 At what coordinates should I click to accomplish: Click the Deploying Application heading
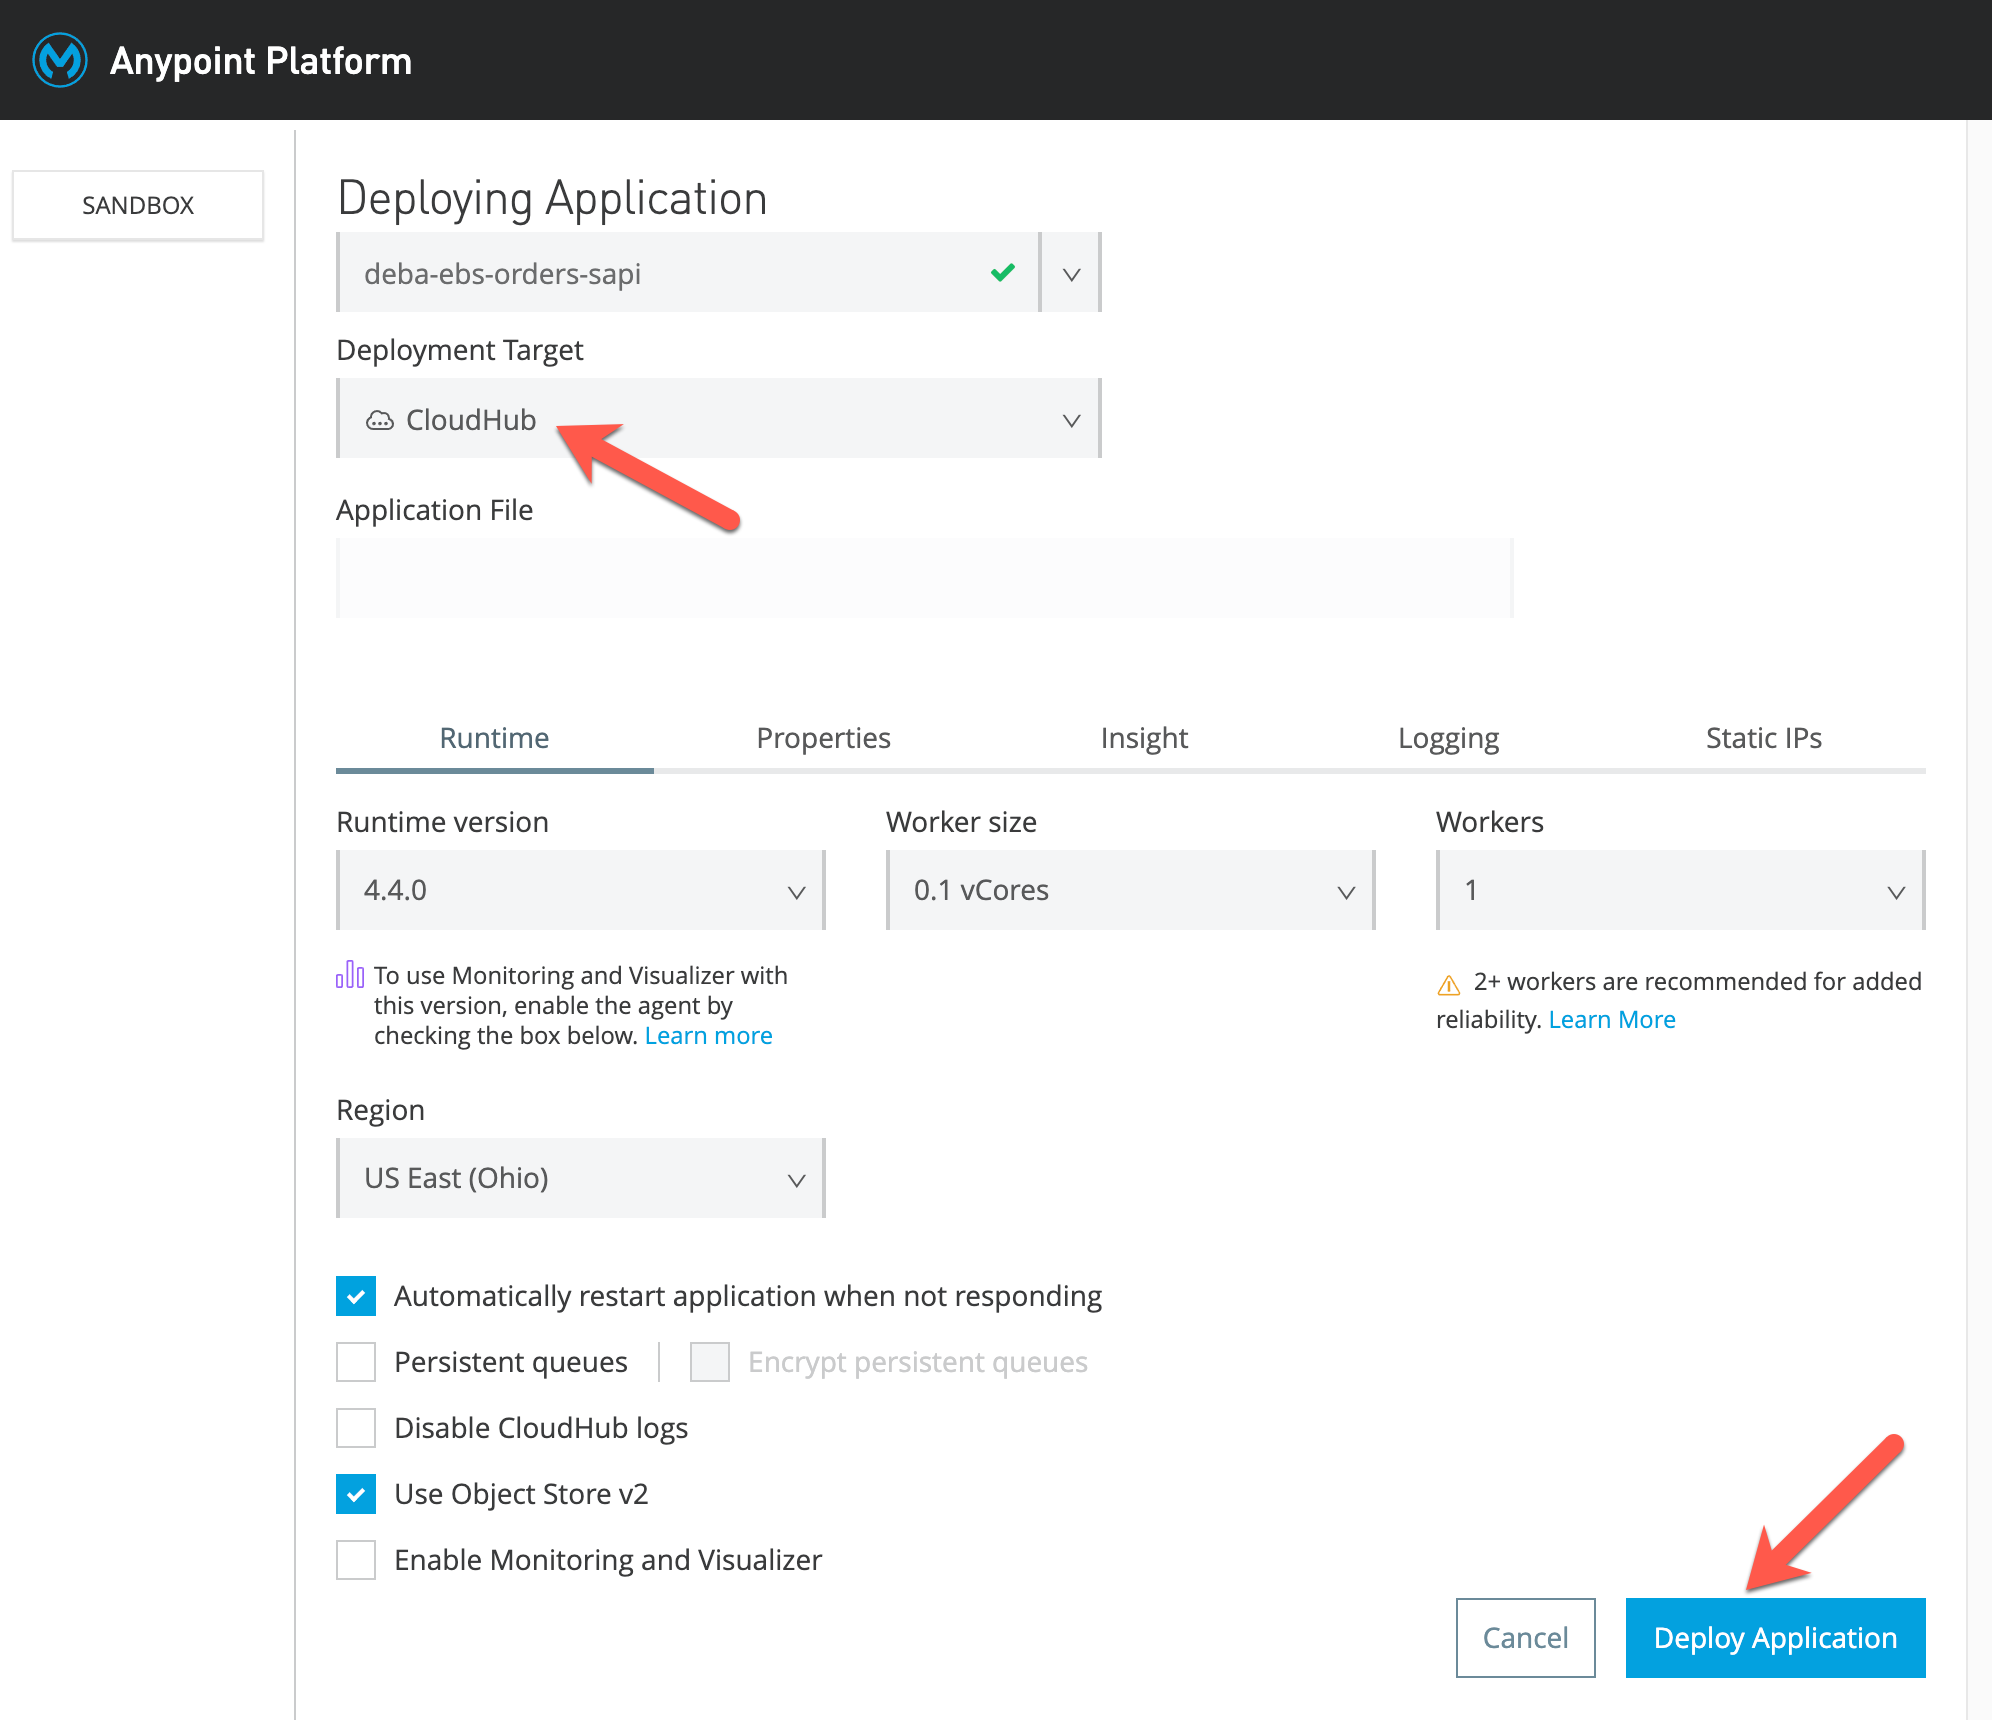click(x=552, y=198)
